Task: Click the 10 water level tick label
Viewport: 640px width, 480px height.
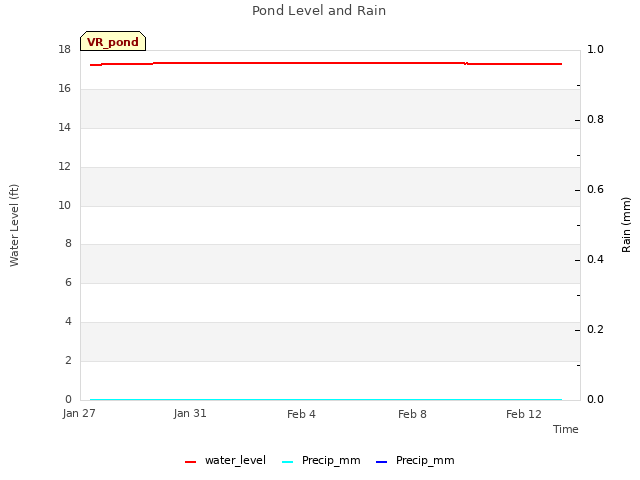Action: [64, 205]
